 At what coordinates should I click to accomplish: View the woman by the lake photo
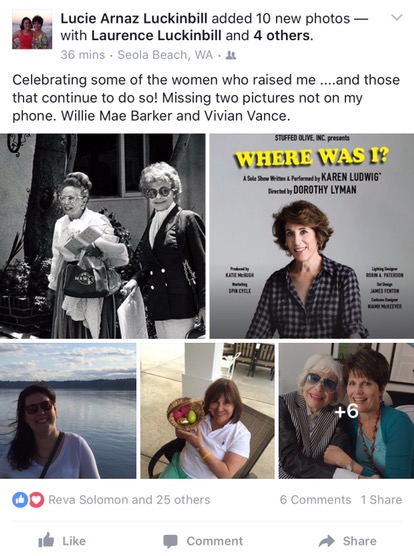coord(68,411)
